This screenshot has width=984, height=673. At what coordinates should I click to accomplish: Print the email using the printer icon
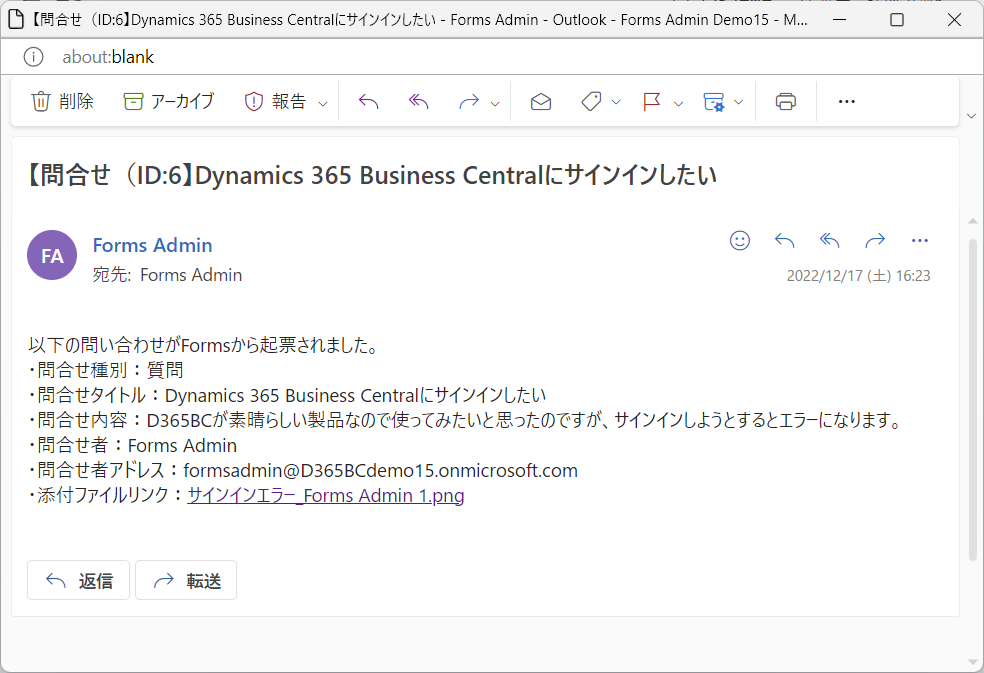(786, 101)
